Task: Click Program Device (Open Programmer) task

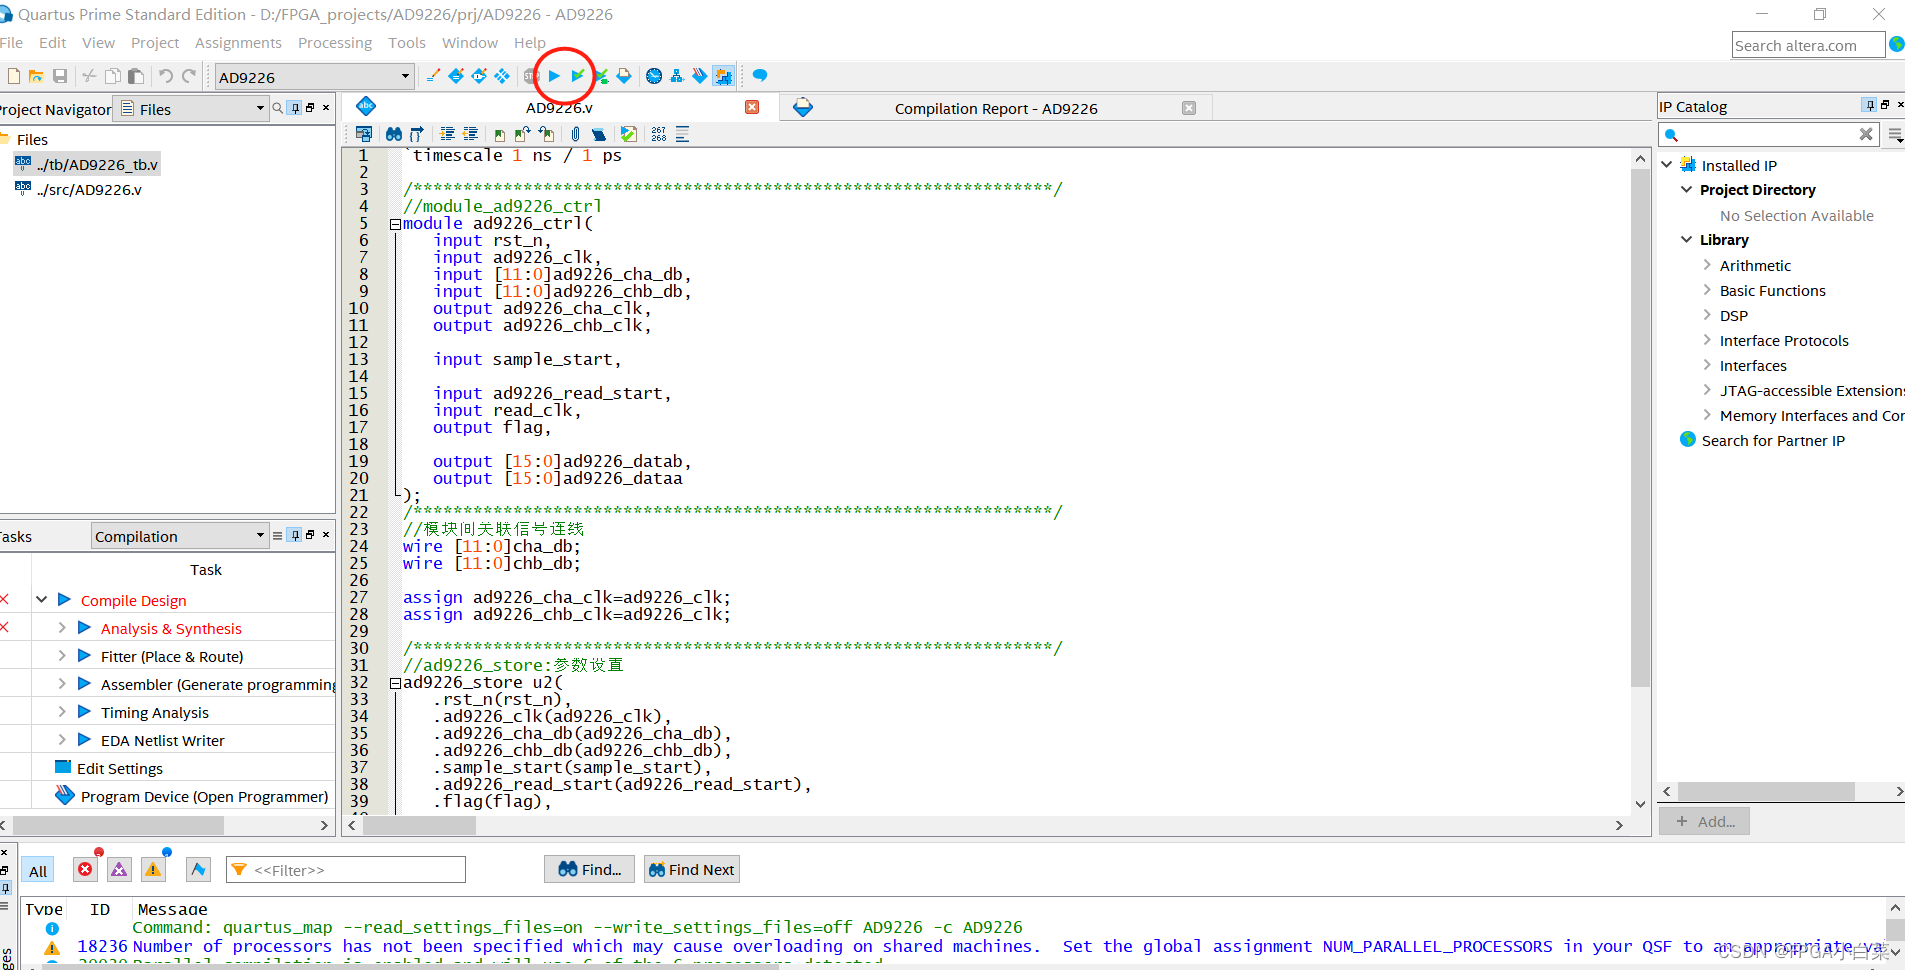Action: point(204,797)
